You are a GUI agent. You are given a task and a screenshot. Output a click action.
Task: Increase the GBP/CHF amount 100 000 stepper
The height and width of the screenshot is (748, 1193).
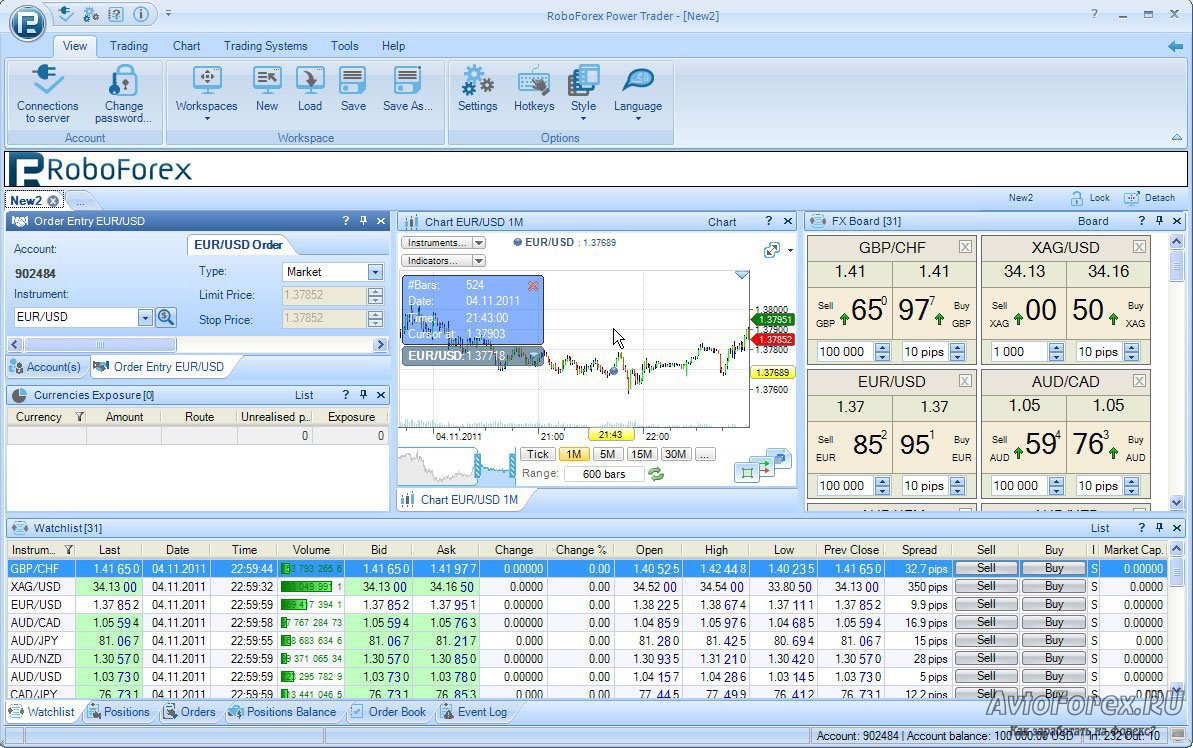coord(883,347)
